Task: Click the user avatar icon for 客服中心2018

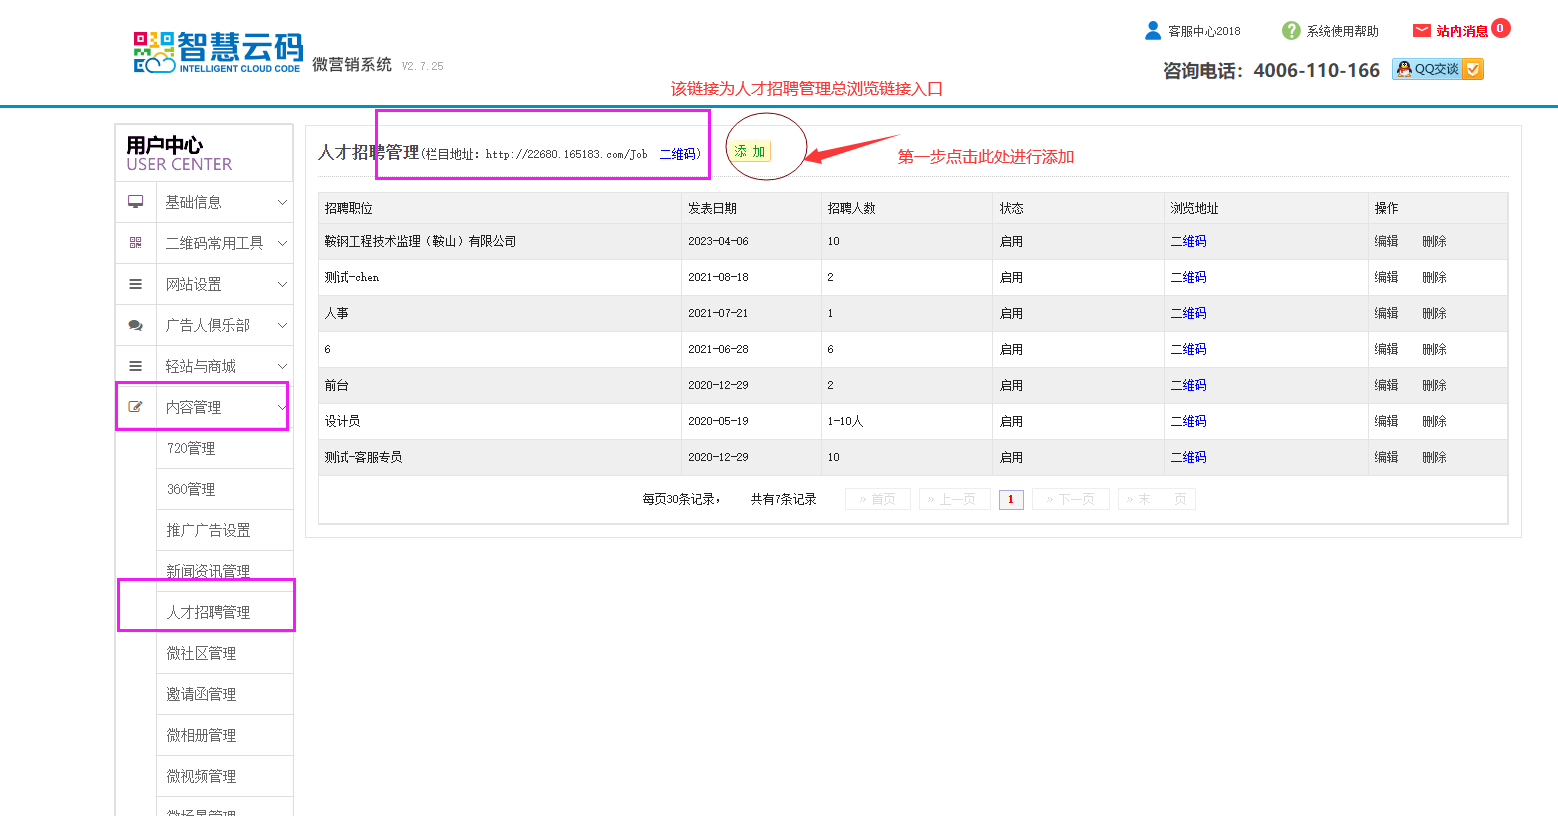Action: (x=1153, y=31)
